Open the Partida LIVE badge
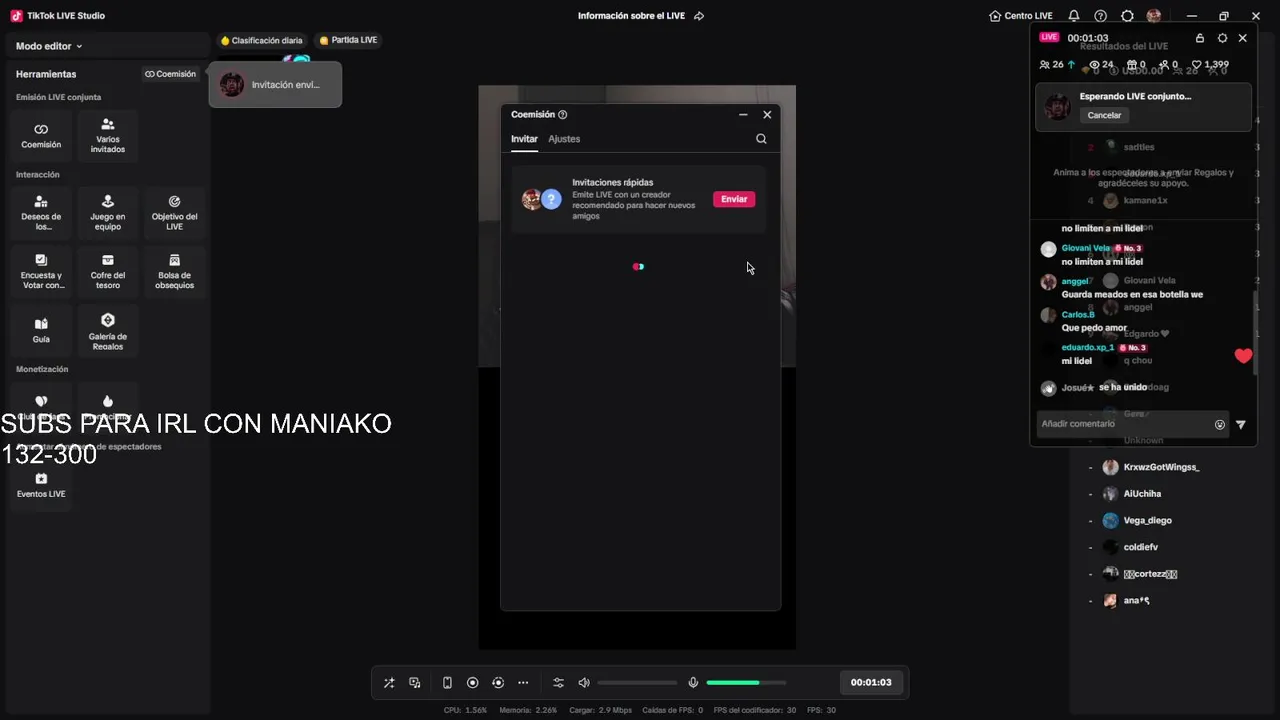This screenshot has height=720, width=1280. click(x=348, y=40)
